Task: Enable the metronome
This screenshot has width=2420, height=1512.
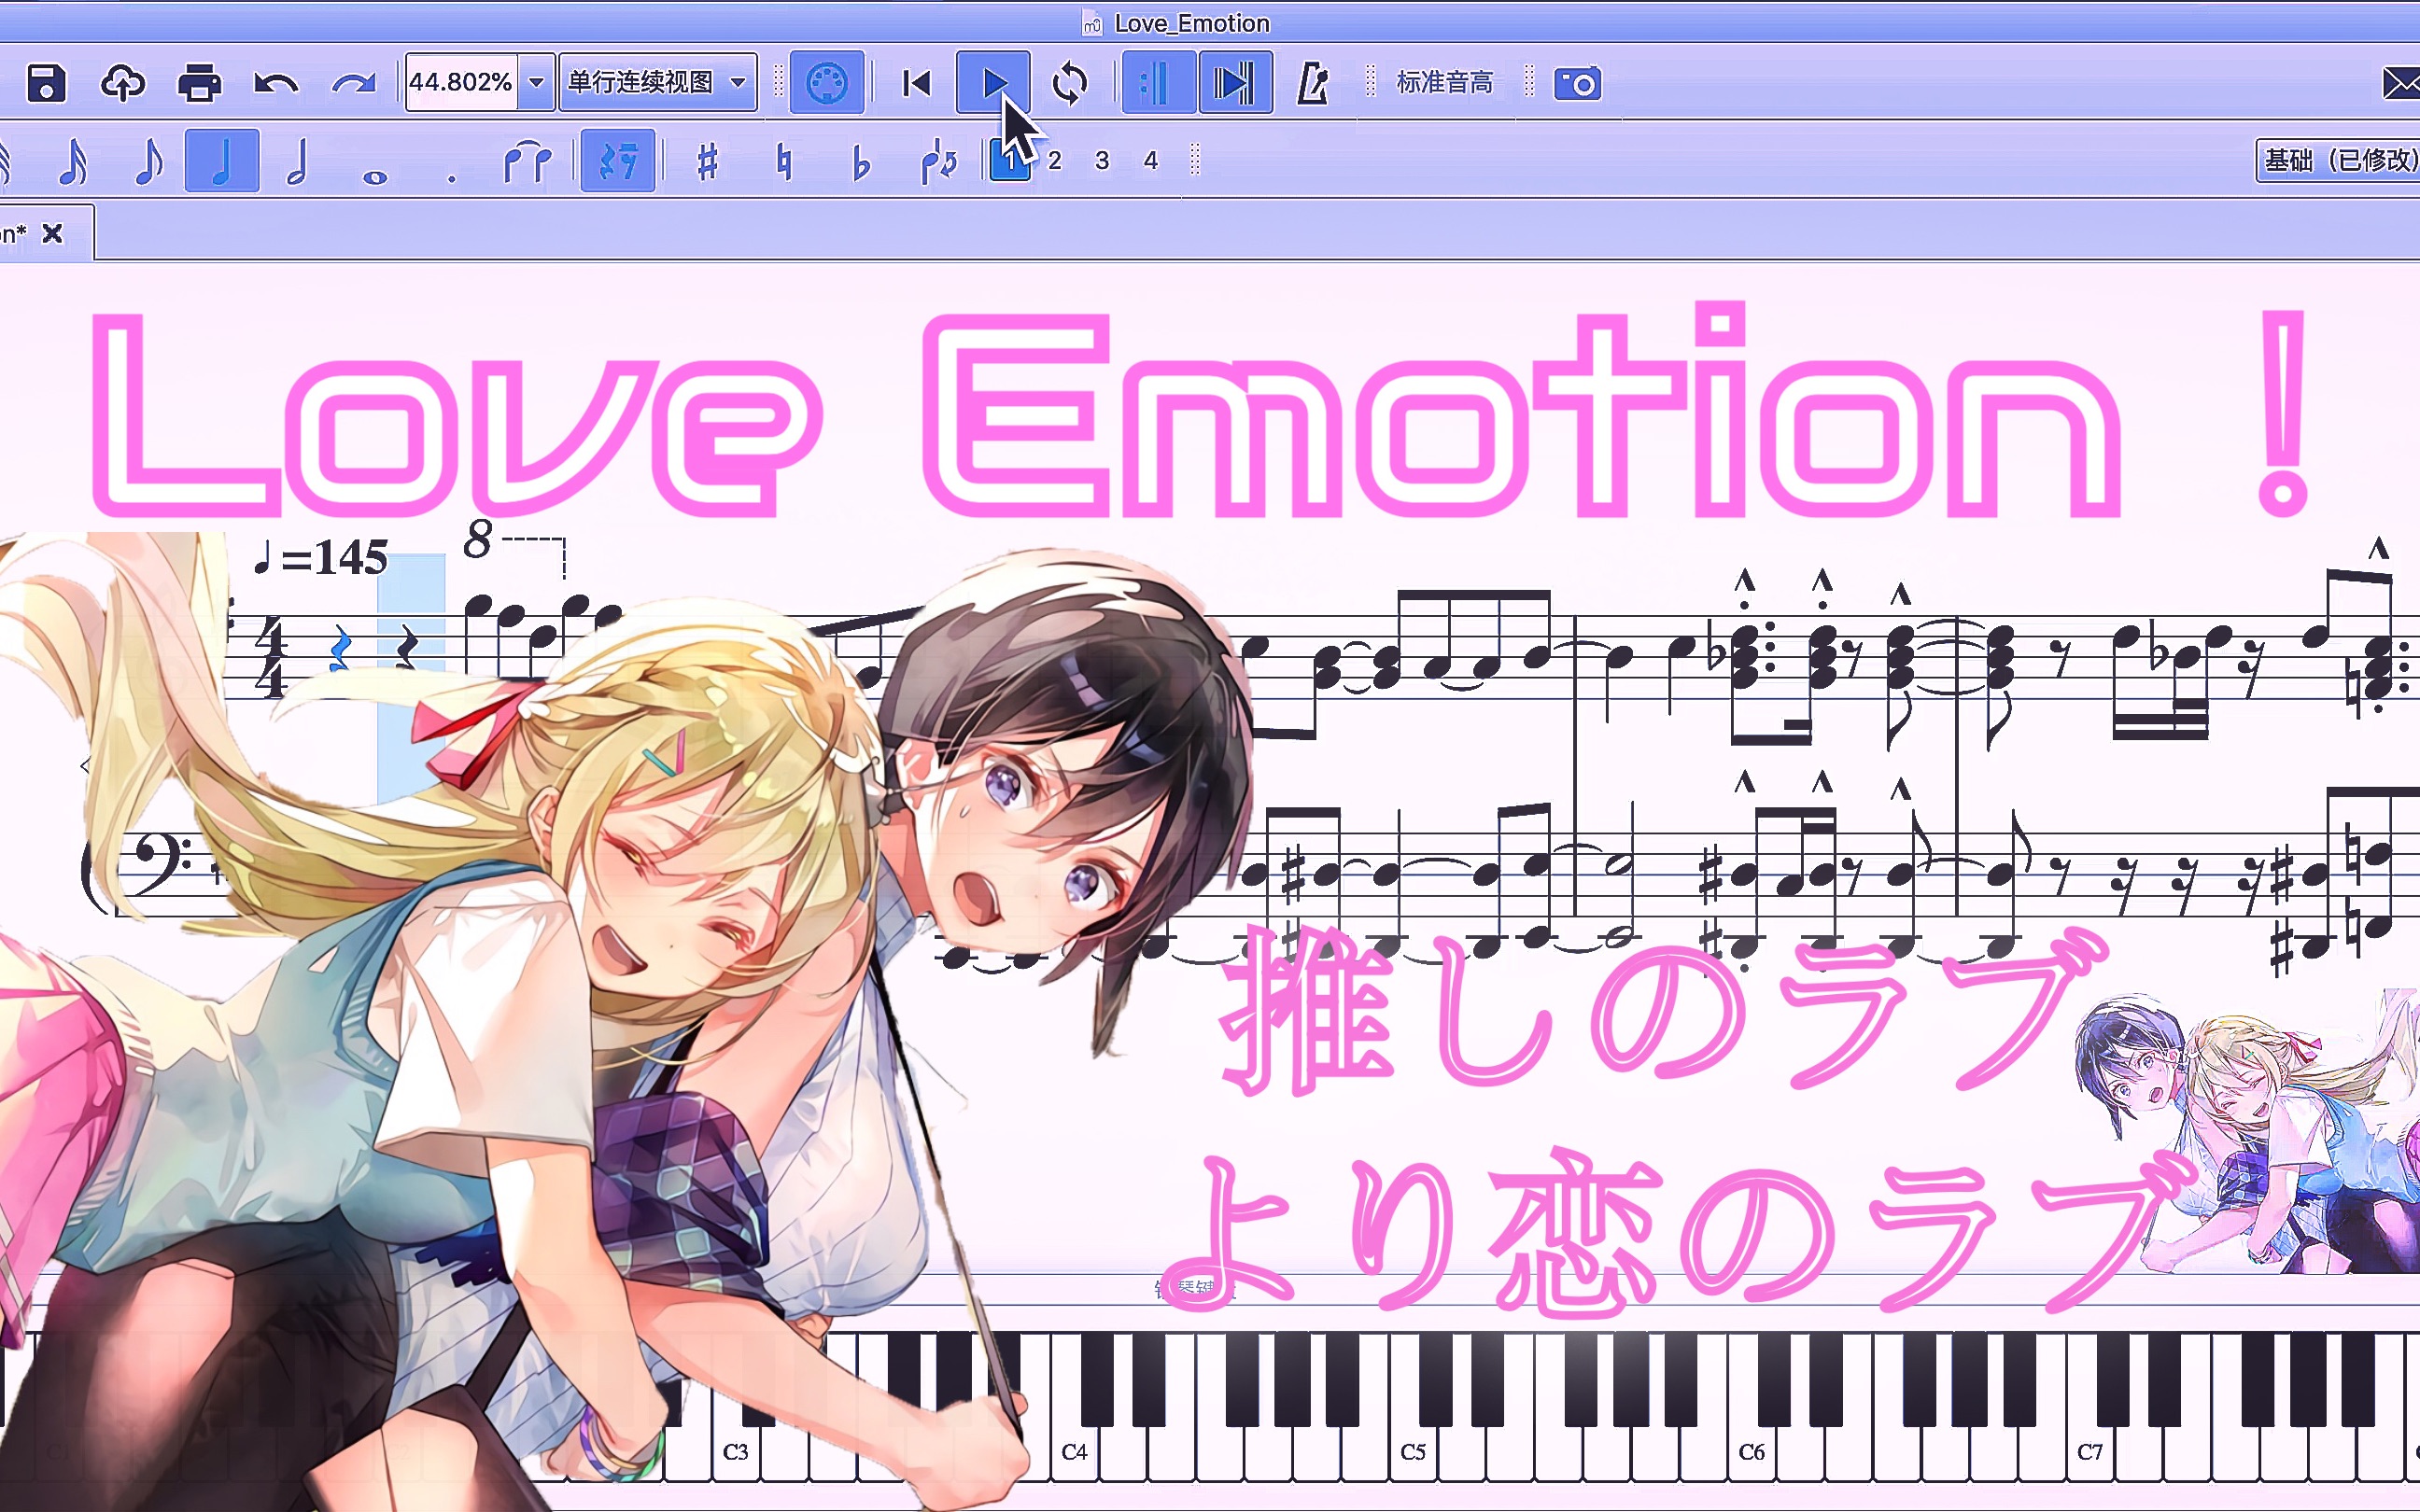Action: [x=1312, y=83]
